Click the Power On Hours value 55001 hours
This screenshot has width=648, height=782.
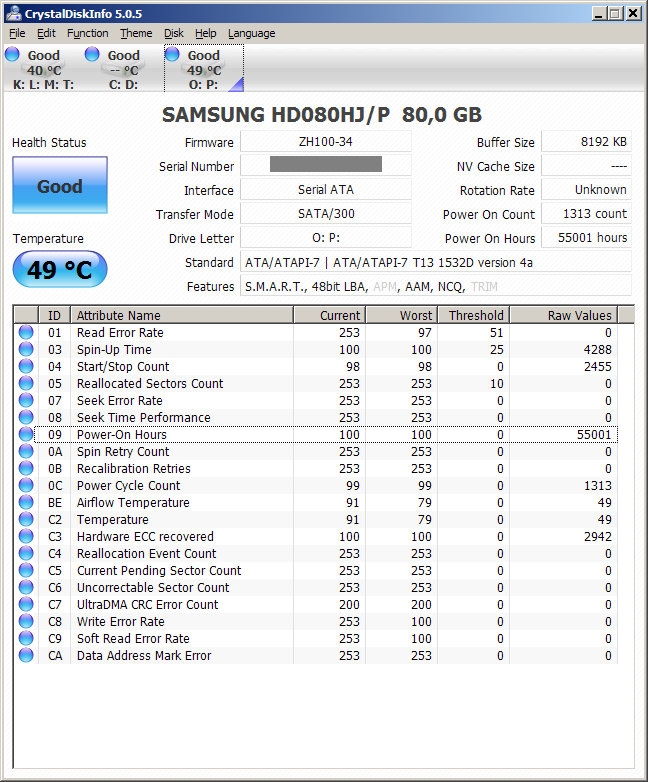tap(586, 237)
